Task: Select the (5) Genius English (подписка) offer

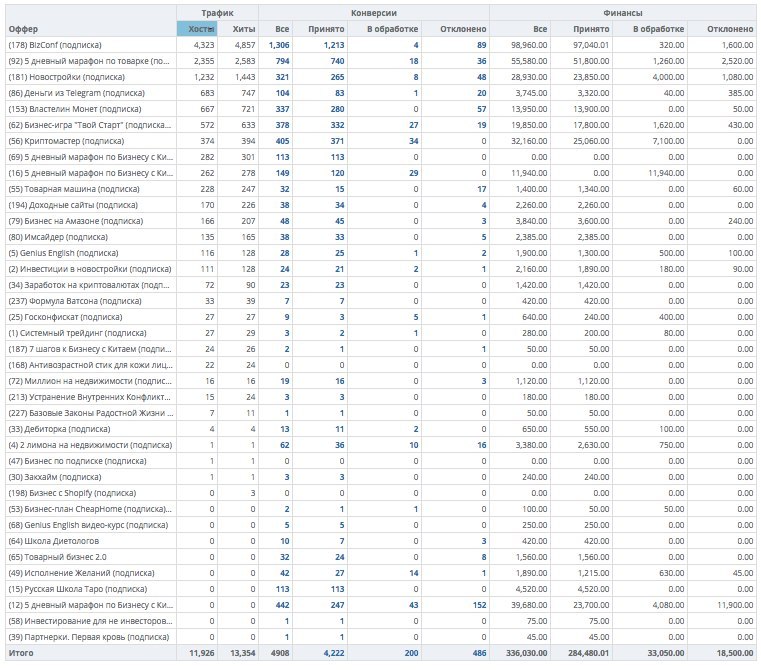Action: pyautogui.click(x=63, y=253)
